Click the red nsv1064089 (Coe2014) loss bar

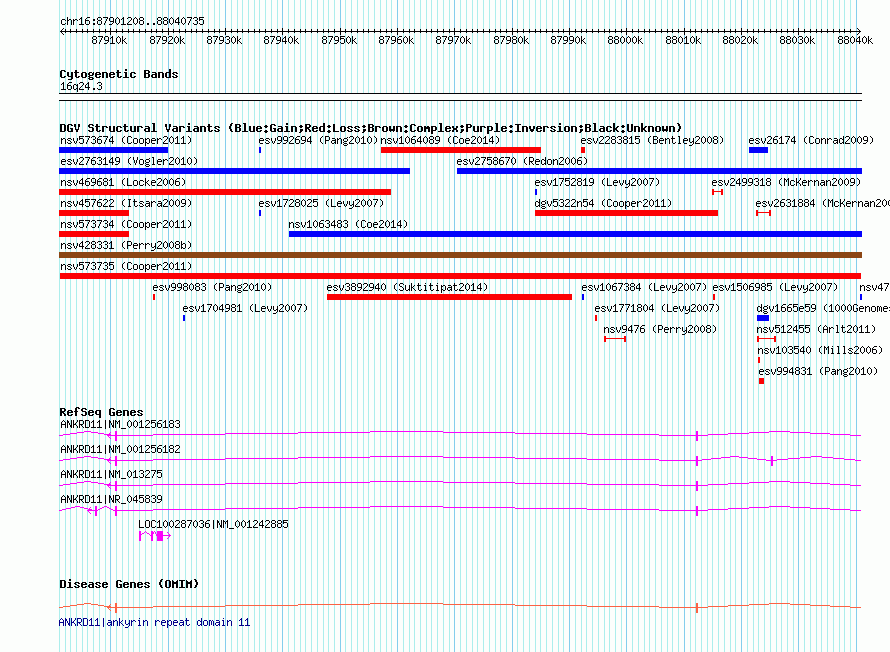pyautogui.click(x=461, y=150)
